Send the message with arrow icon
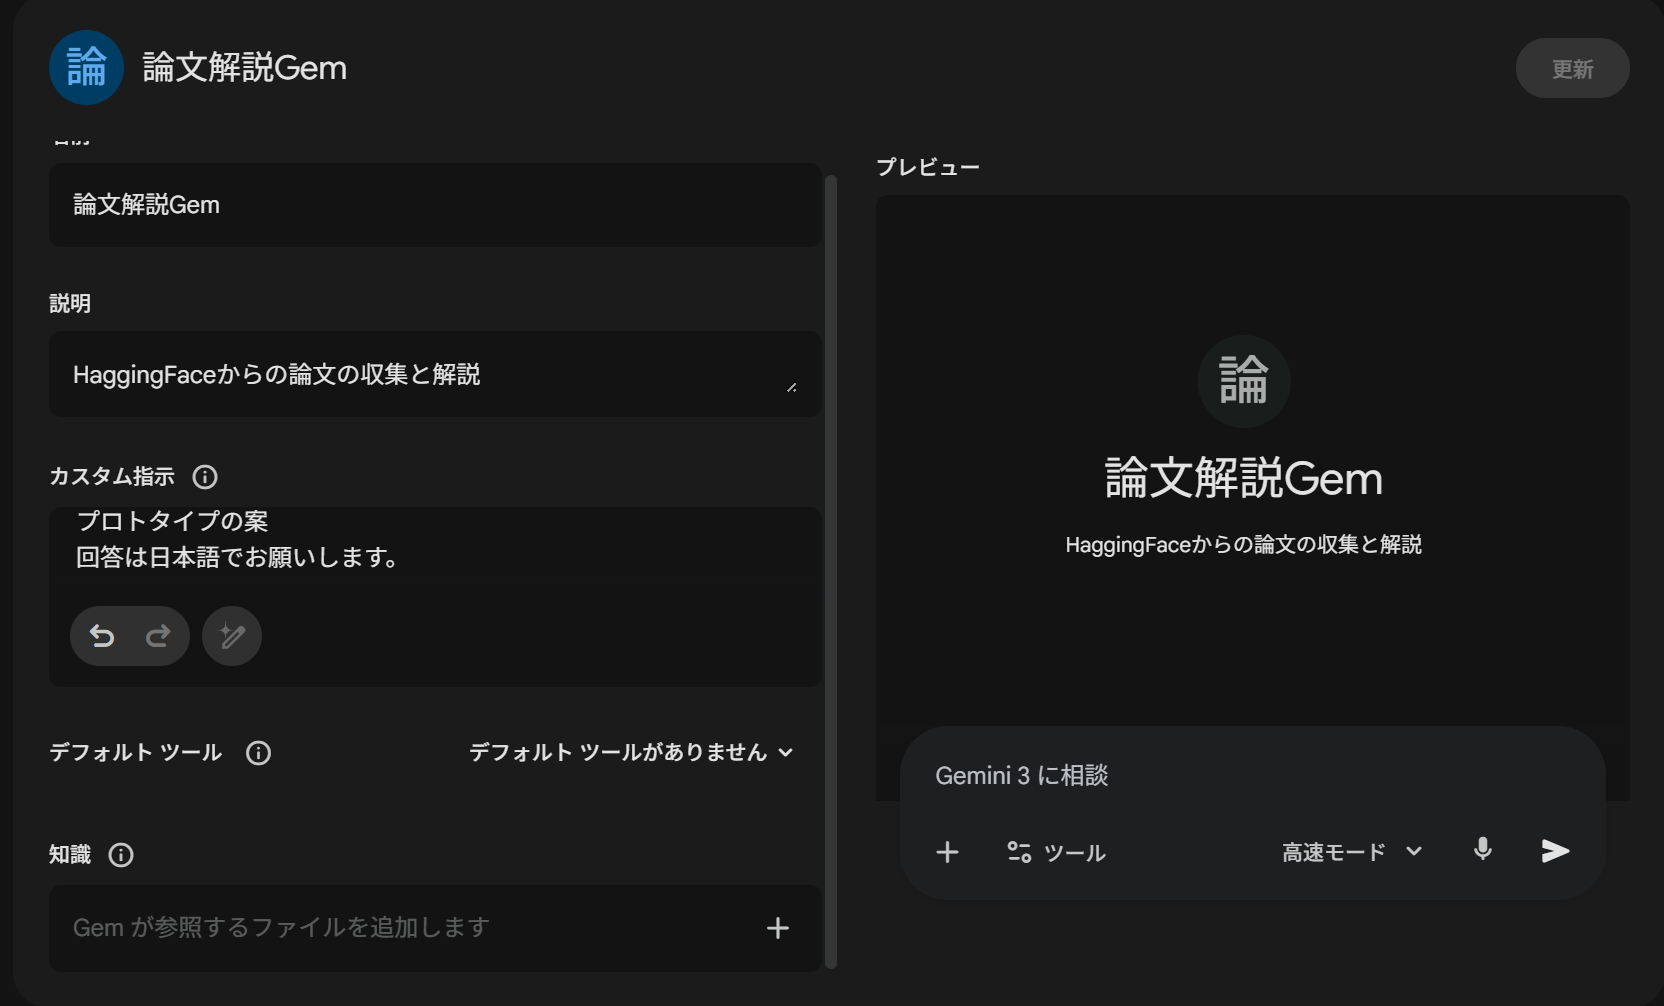Viewport: 1664px width, 1006px height. coord(1555,851)
